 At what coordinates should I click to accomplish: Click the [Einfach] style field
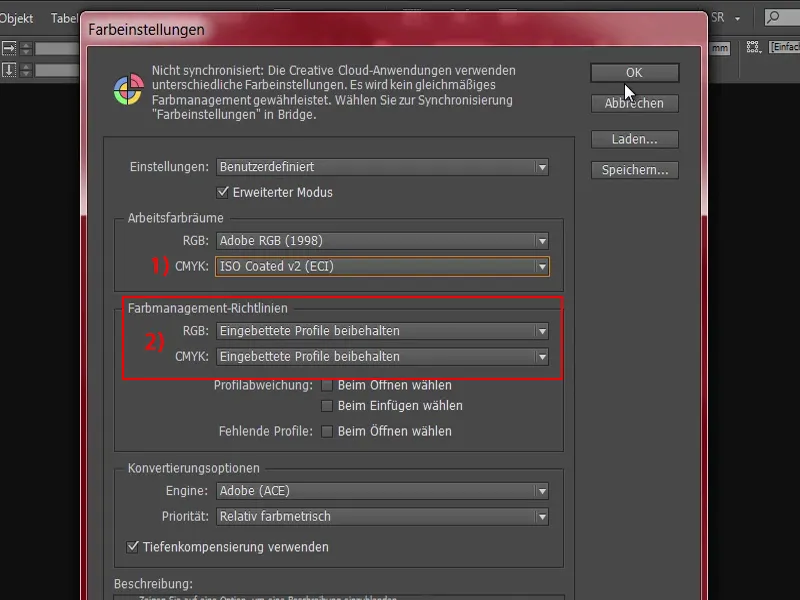coord(785,47)
